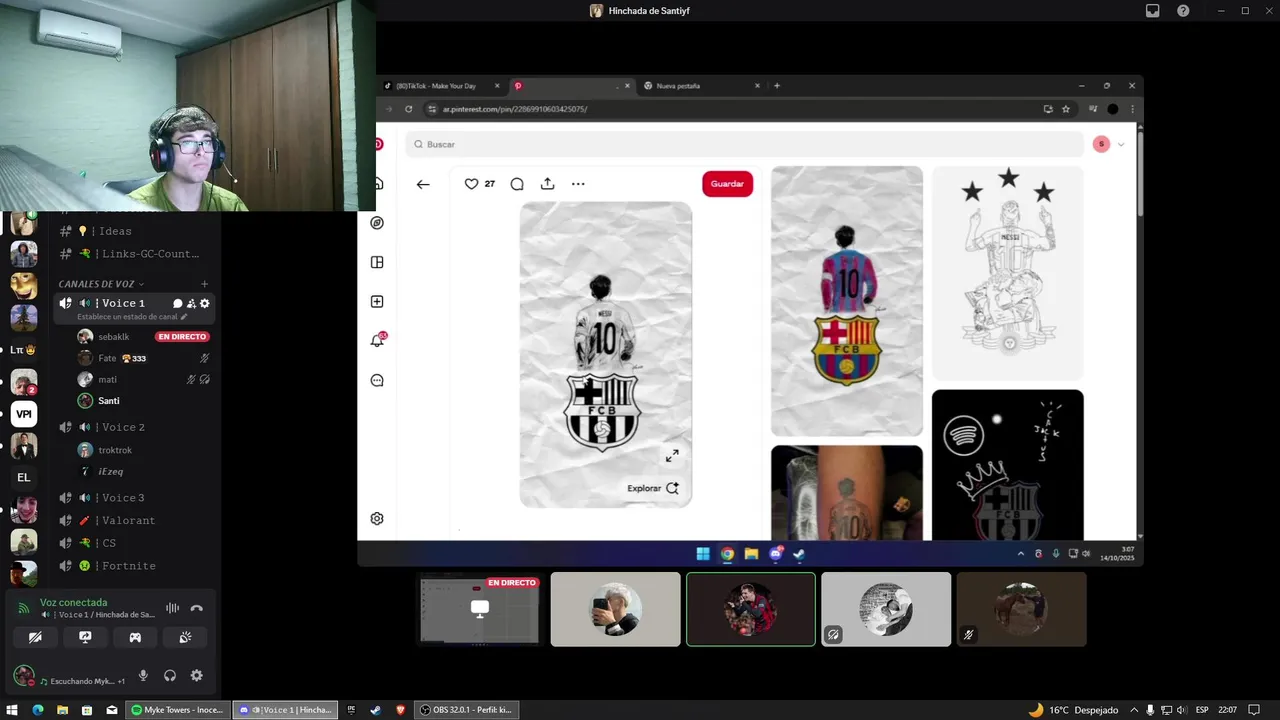Expand pin image to fullscreen
Screen dimensions: 1280x720
click(x=672, y=456)
